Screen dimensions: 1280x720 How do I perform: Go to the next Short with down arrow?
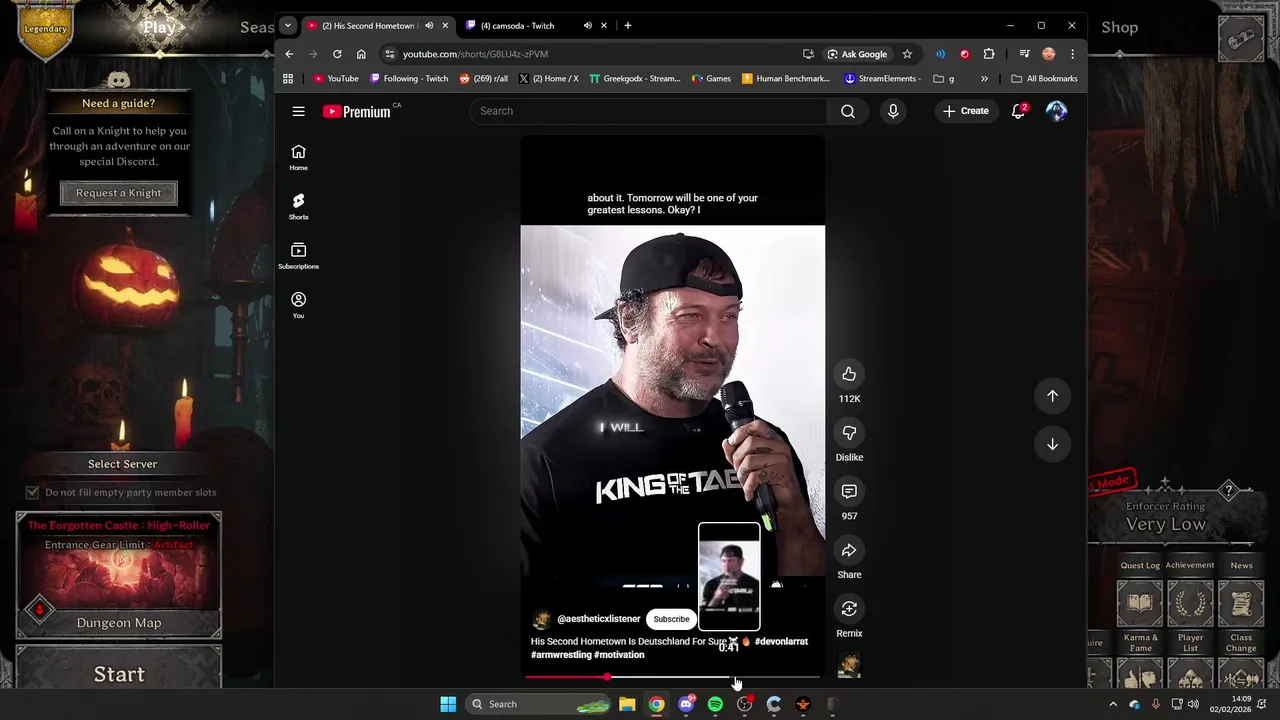(1052, 444)
